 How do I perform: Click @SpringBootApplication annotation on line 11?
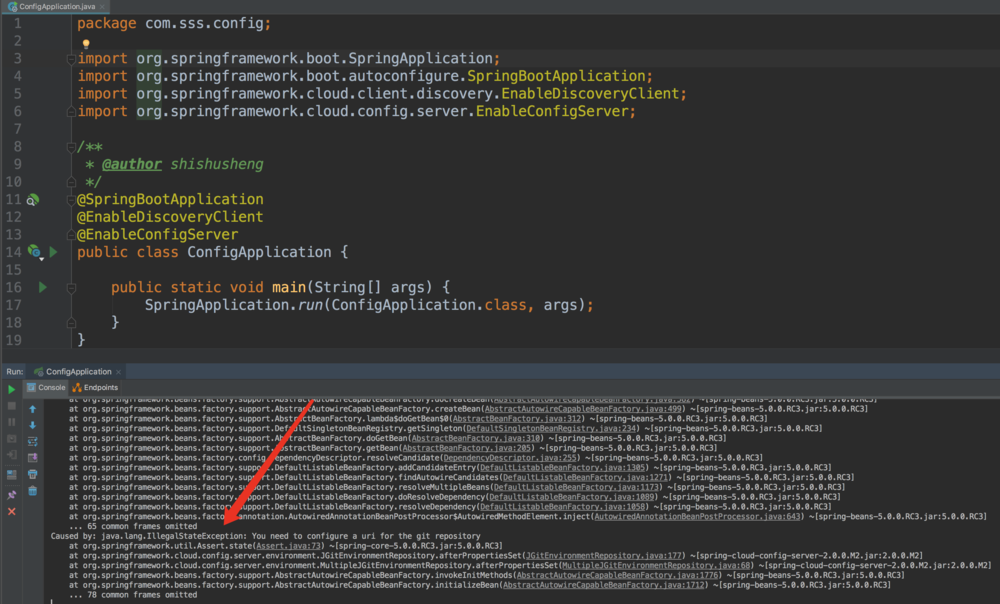tap(170, 200)
